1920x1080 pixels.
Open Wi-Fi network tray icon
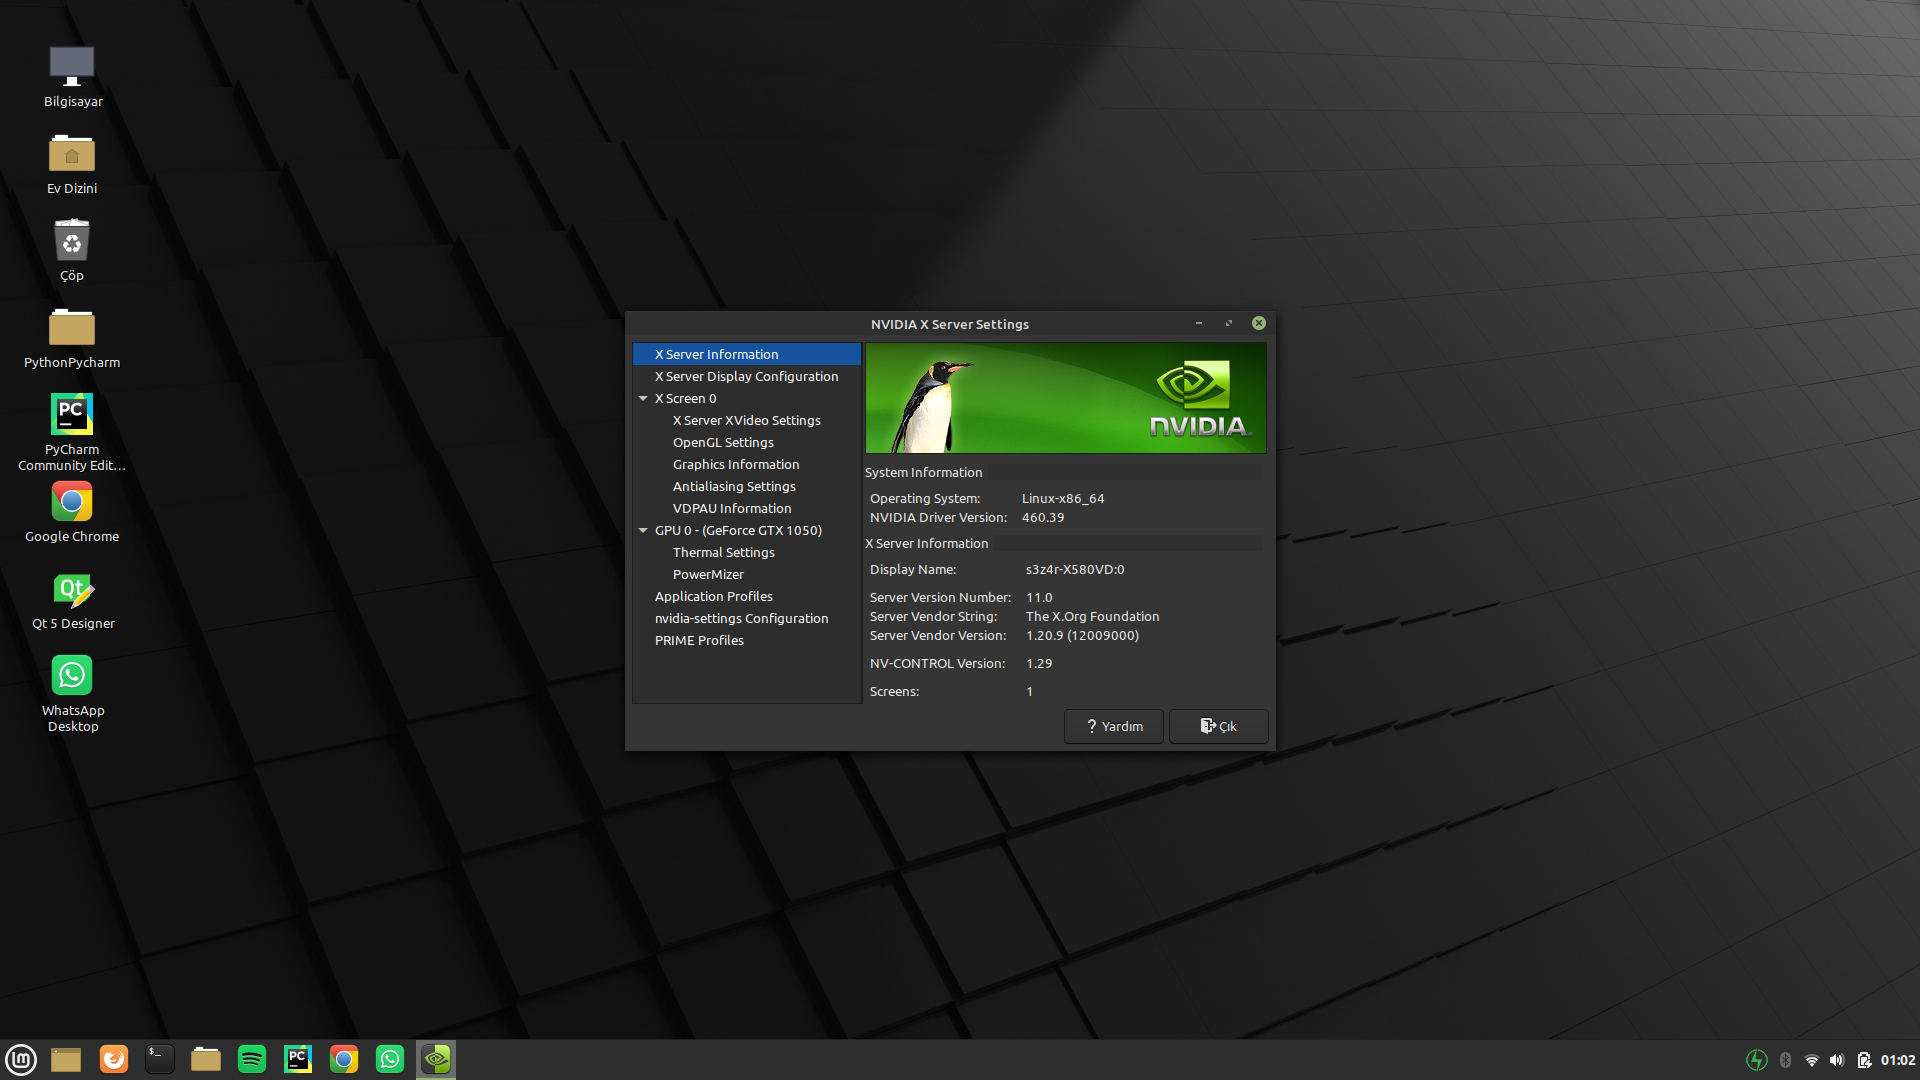tap(1811, 1060)
